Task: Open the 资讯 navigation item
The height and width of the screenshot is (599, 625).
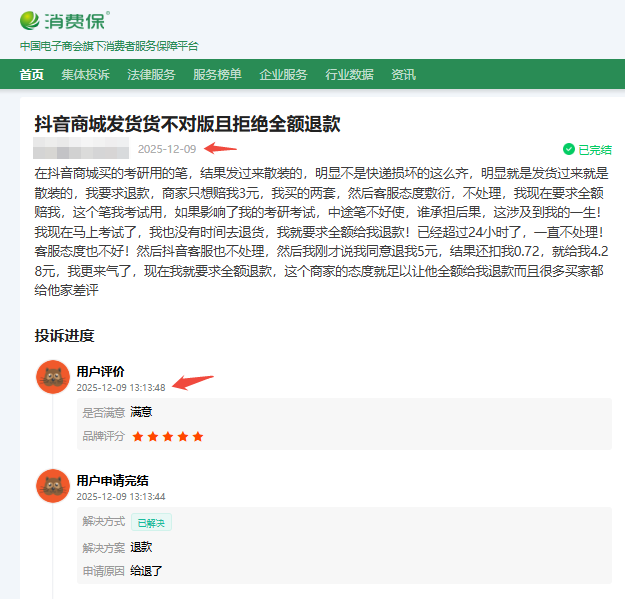Action: pyautogui.click(x=403, y=74)
